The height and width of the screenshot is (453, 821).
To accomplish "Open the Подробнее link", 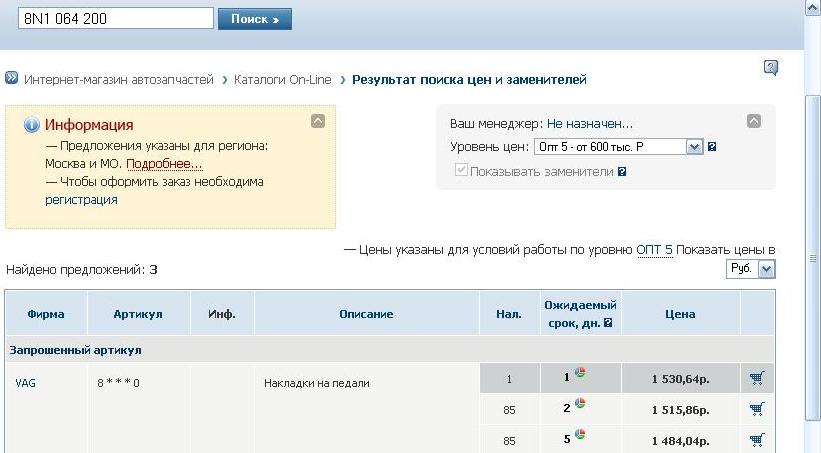I will coord(164,163).
